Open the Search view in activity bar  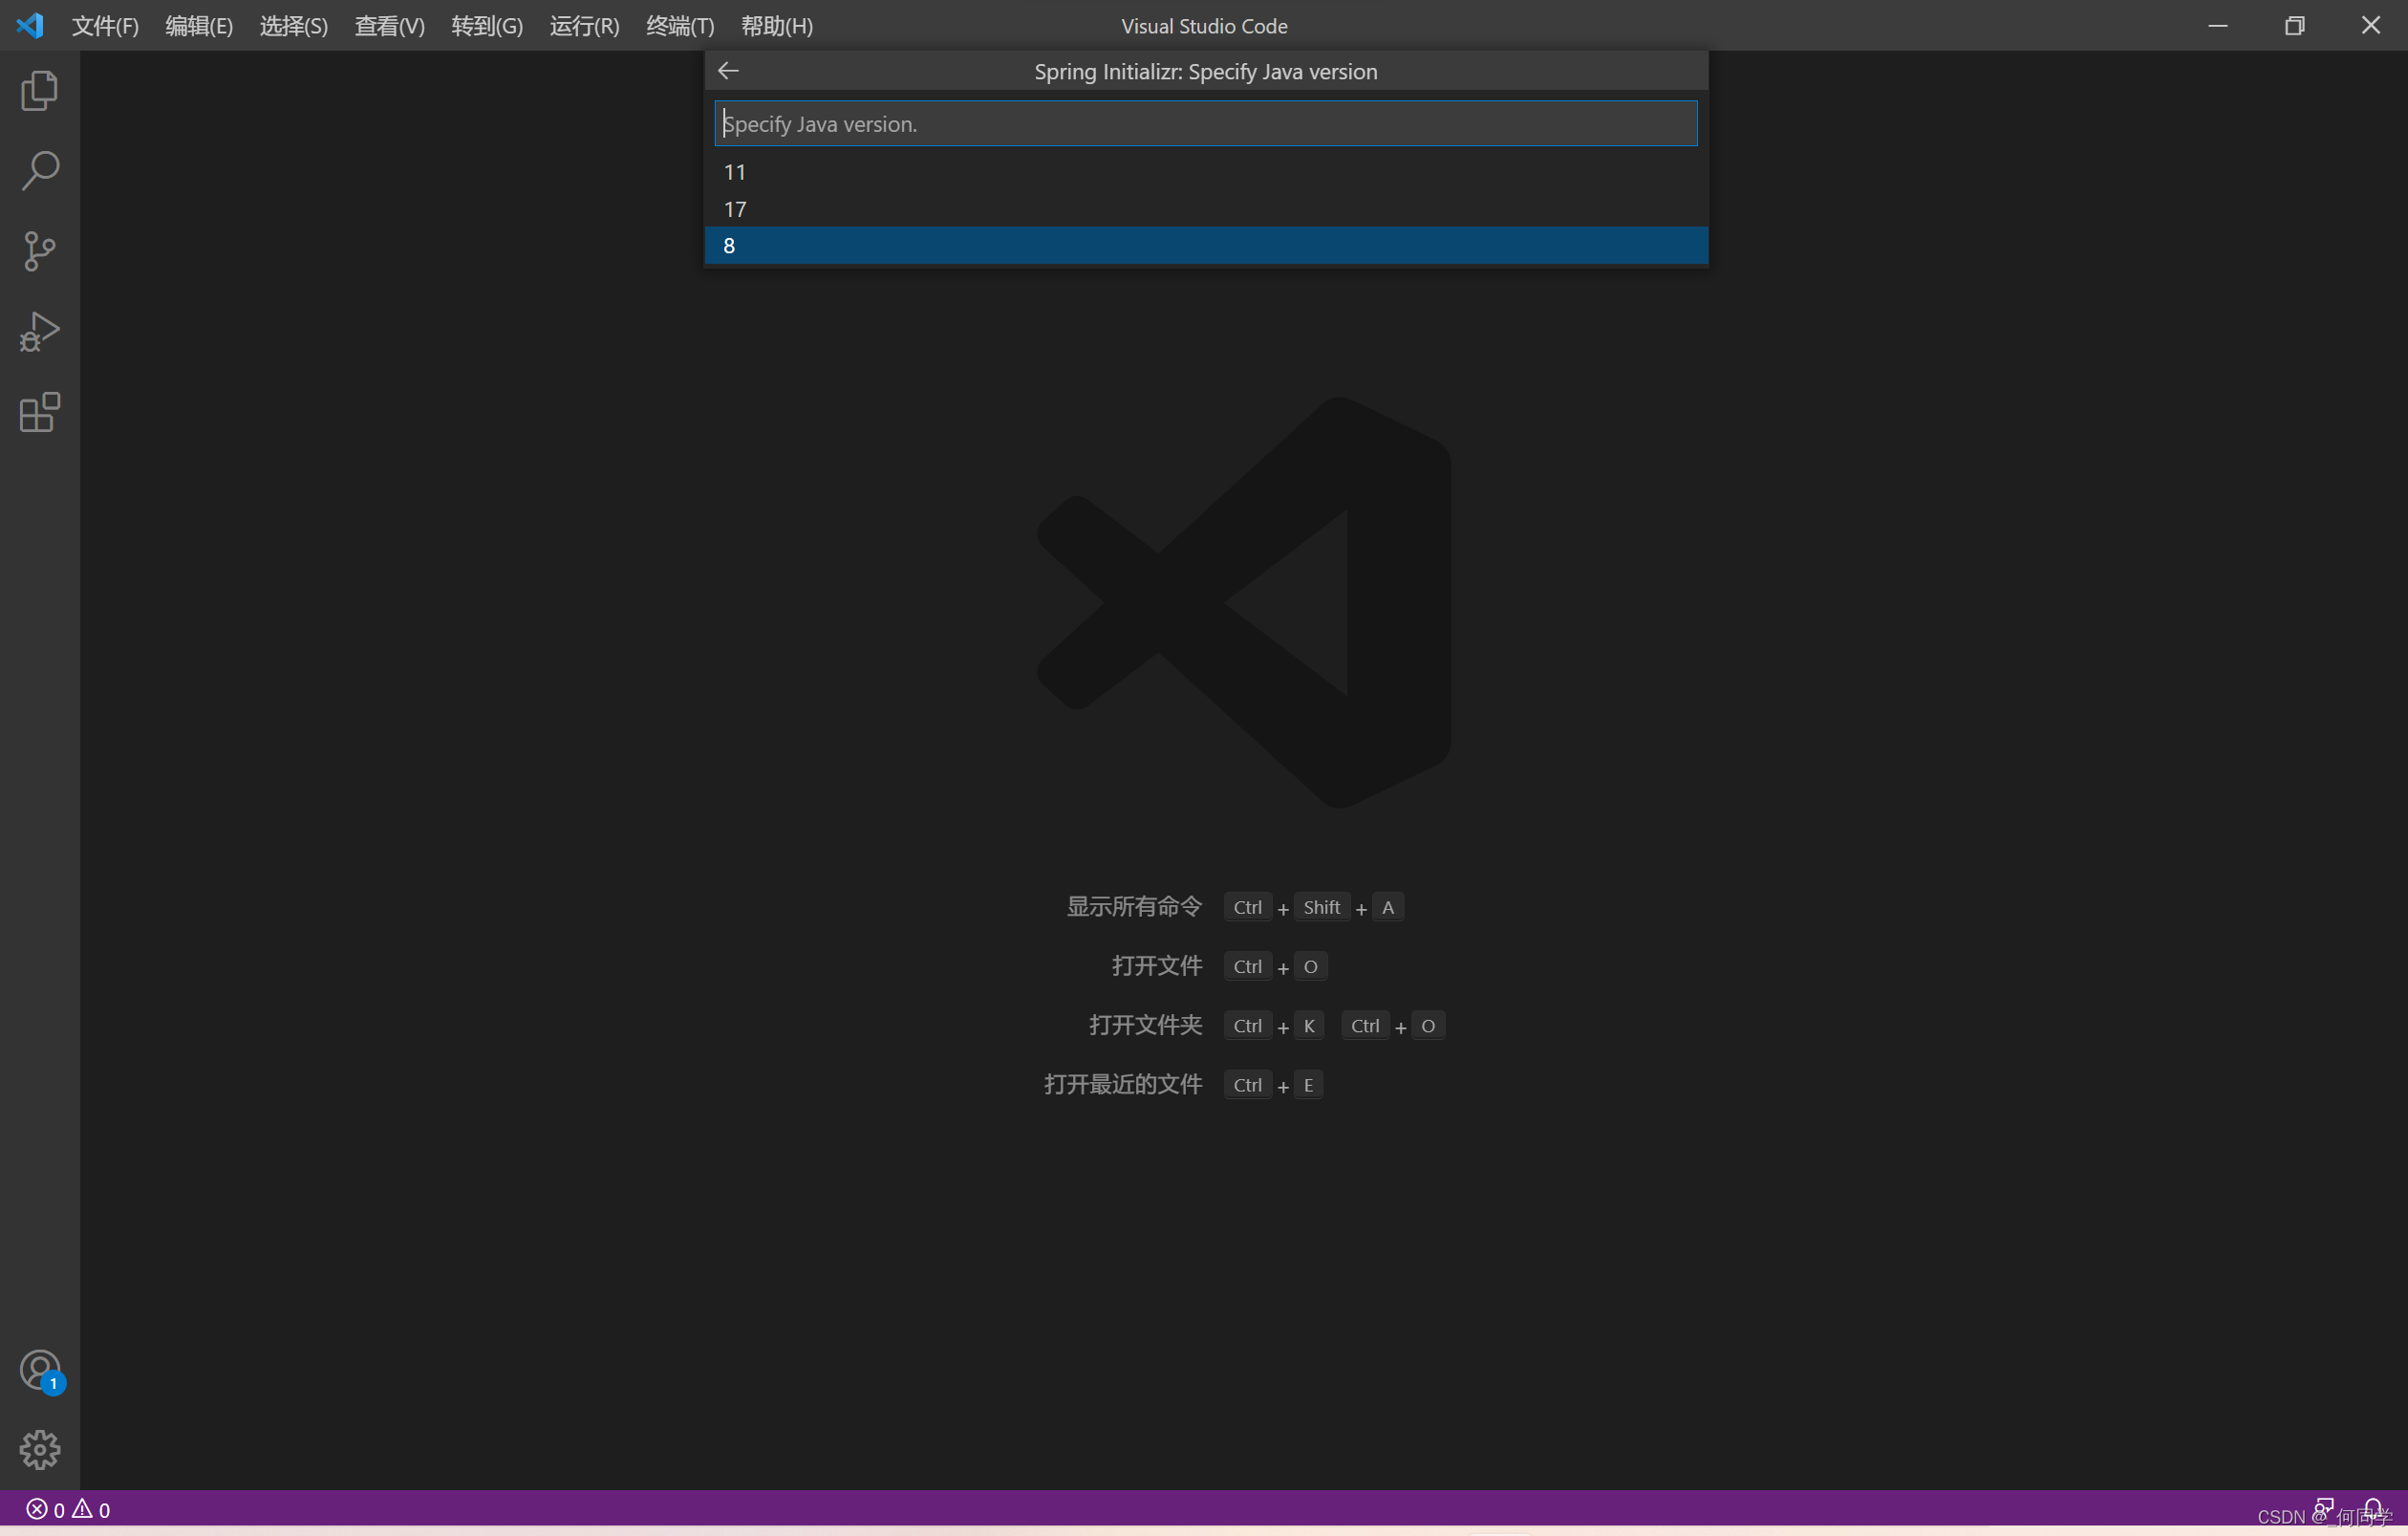[x=39, y=171]
